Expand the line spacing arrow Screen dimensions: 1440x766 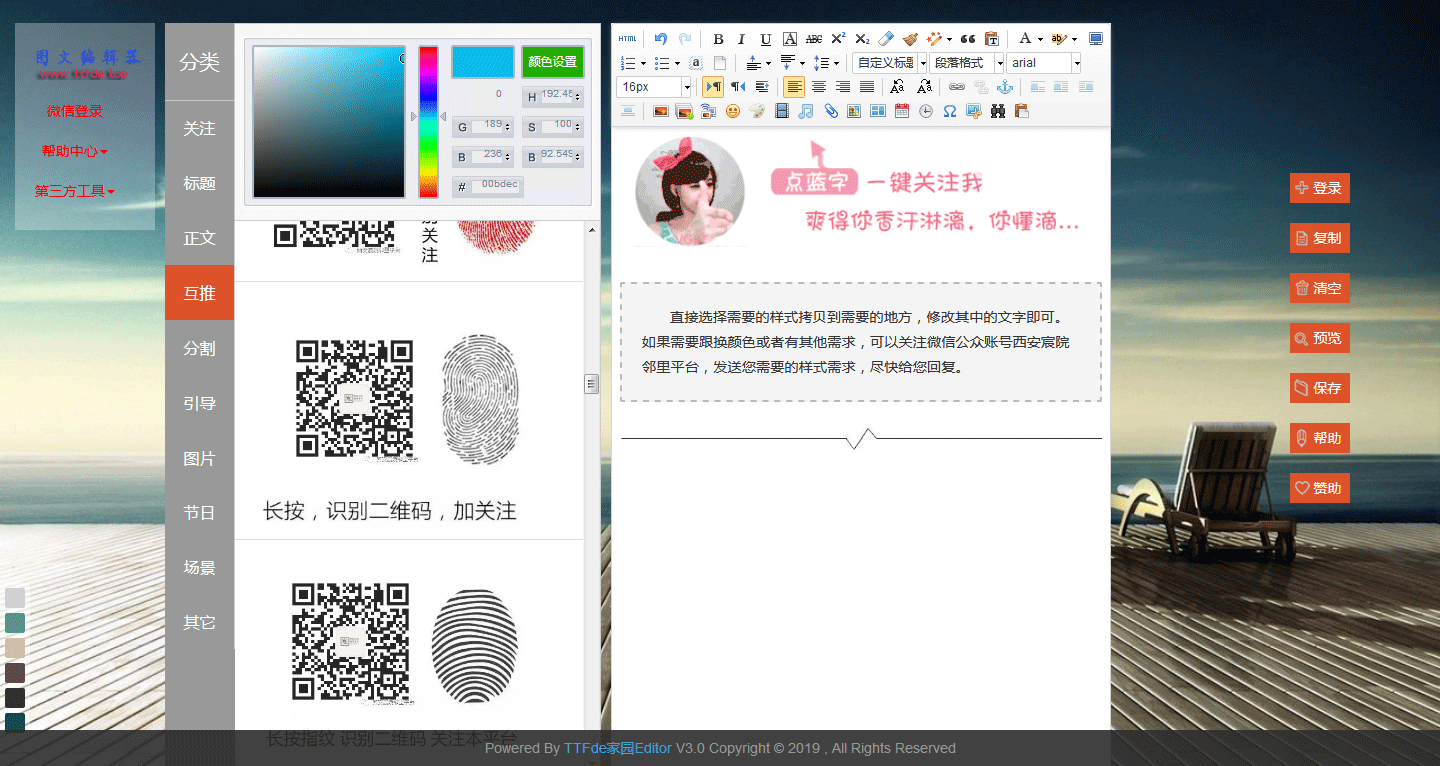point(836,63)
